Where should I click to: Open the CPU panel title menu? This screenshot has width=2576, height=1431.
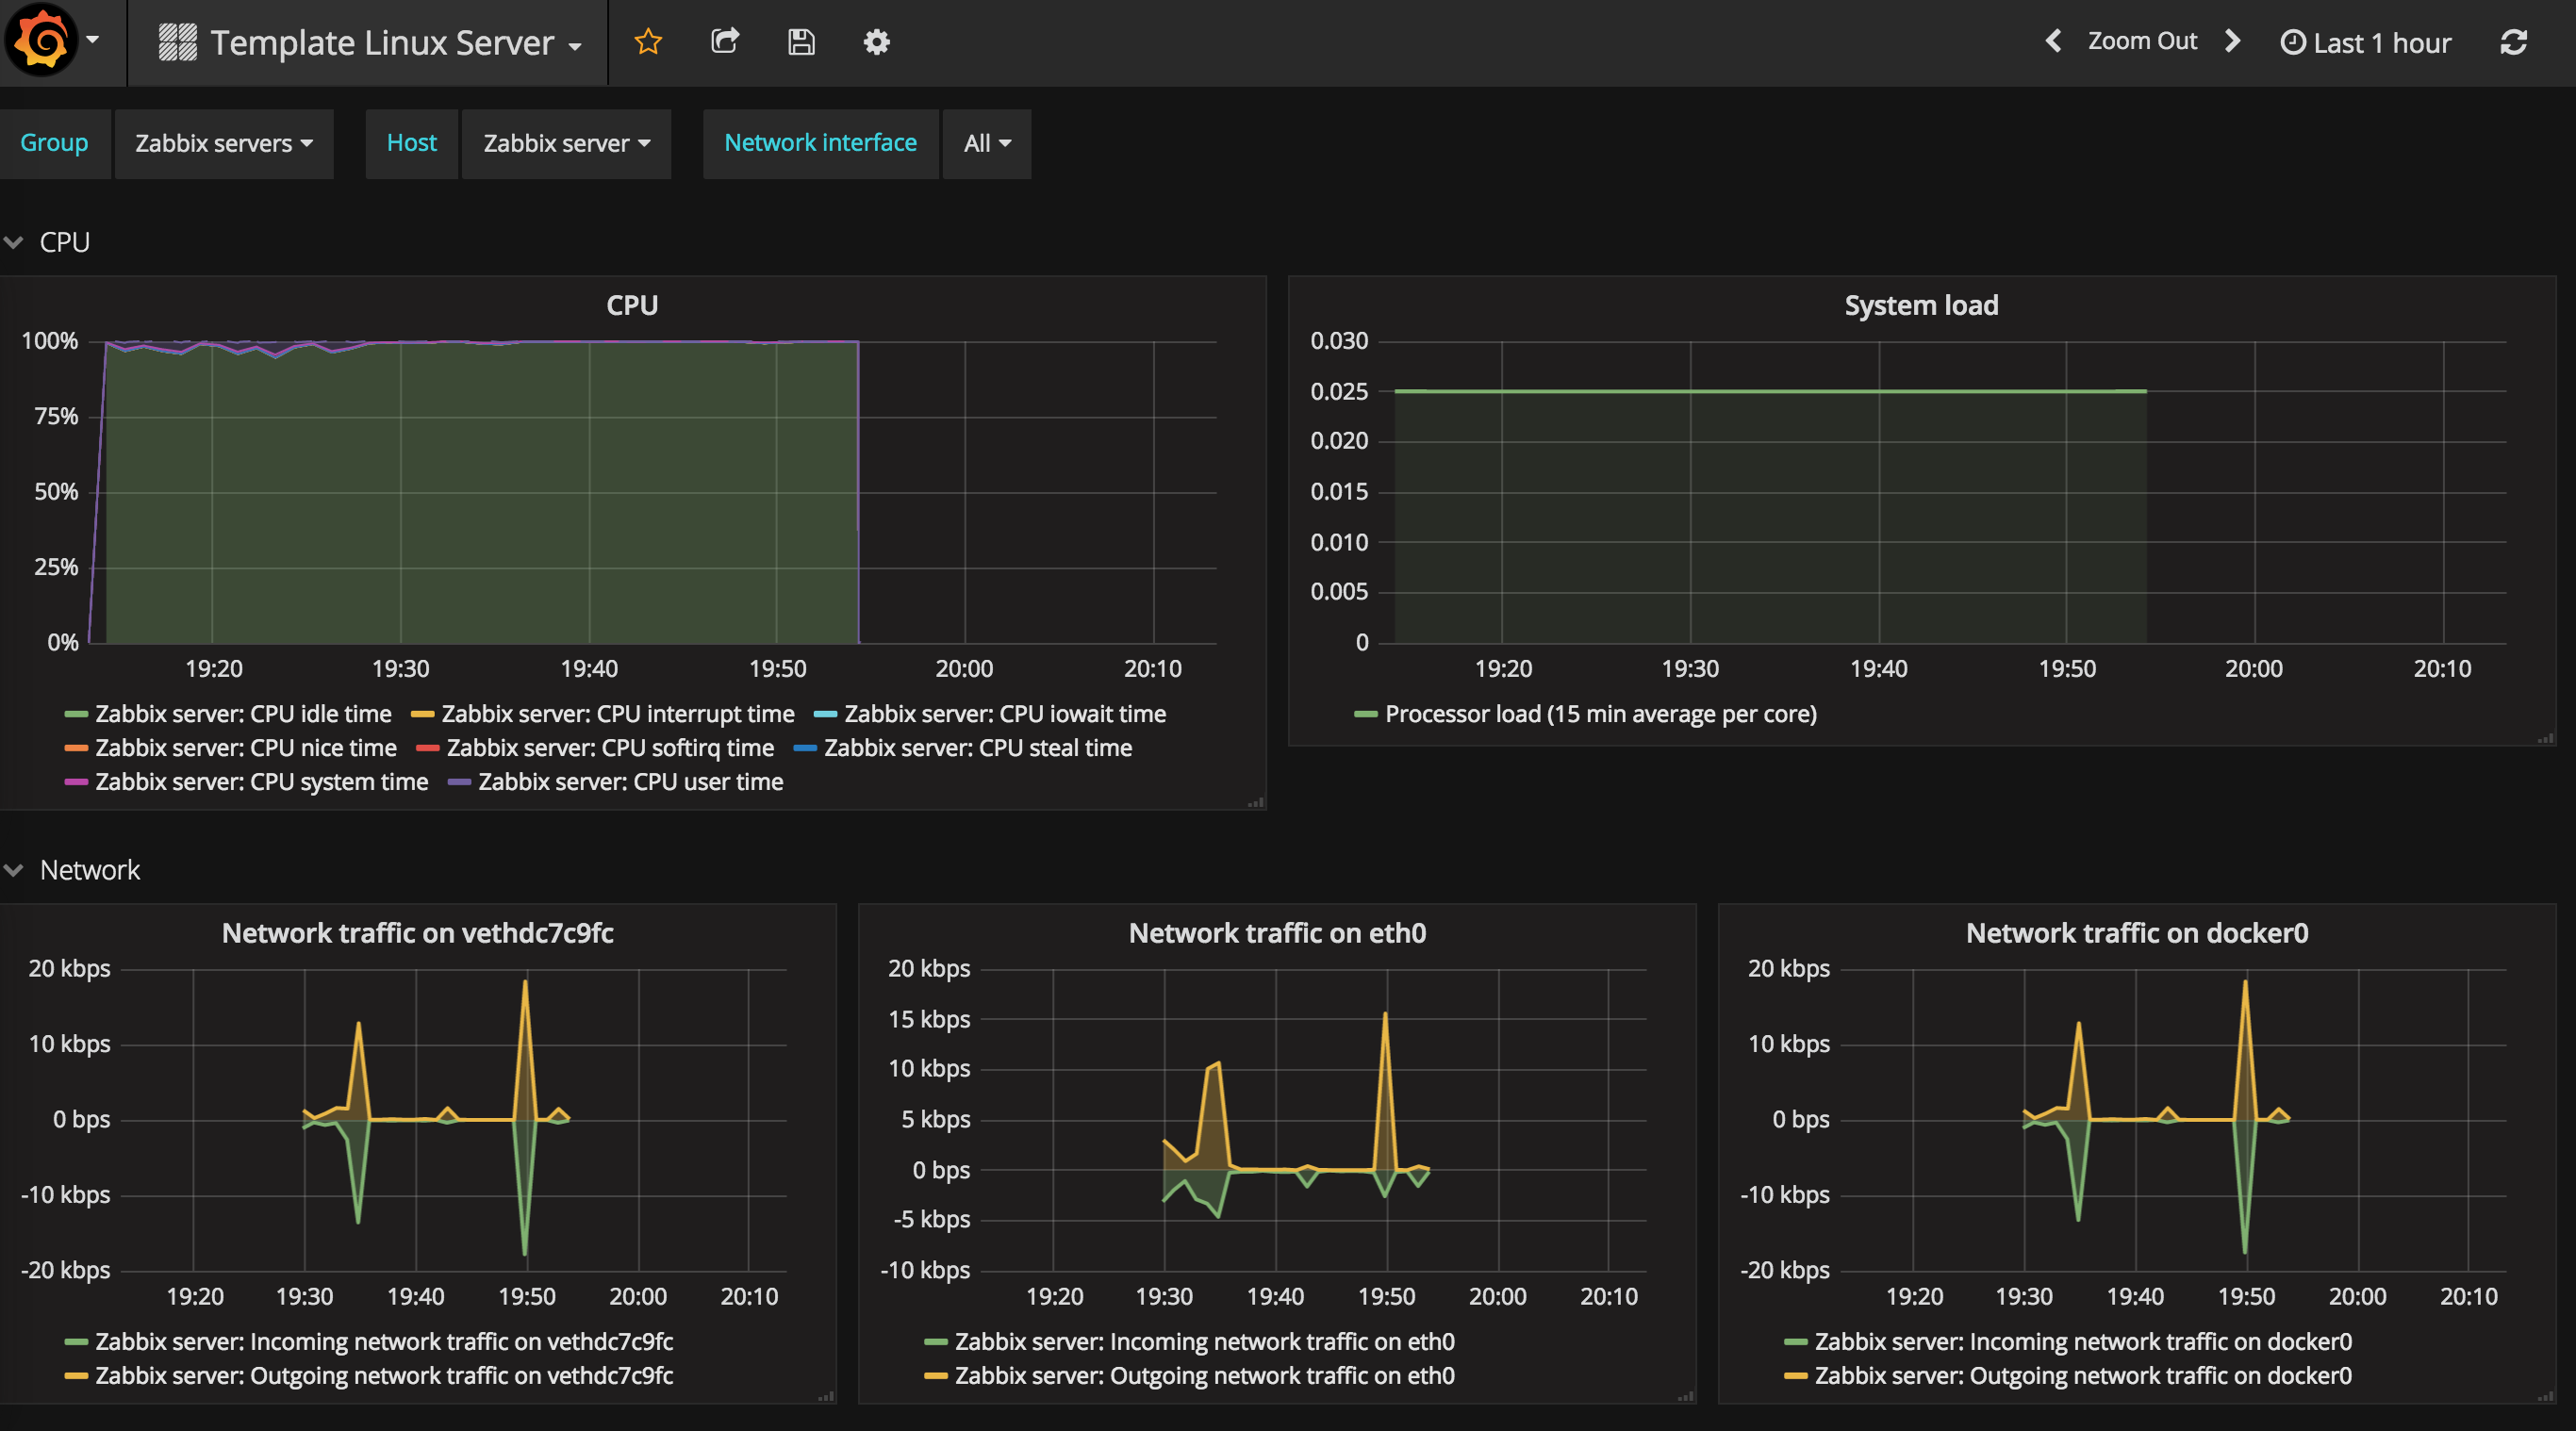click(x=632, y=305)
